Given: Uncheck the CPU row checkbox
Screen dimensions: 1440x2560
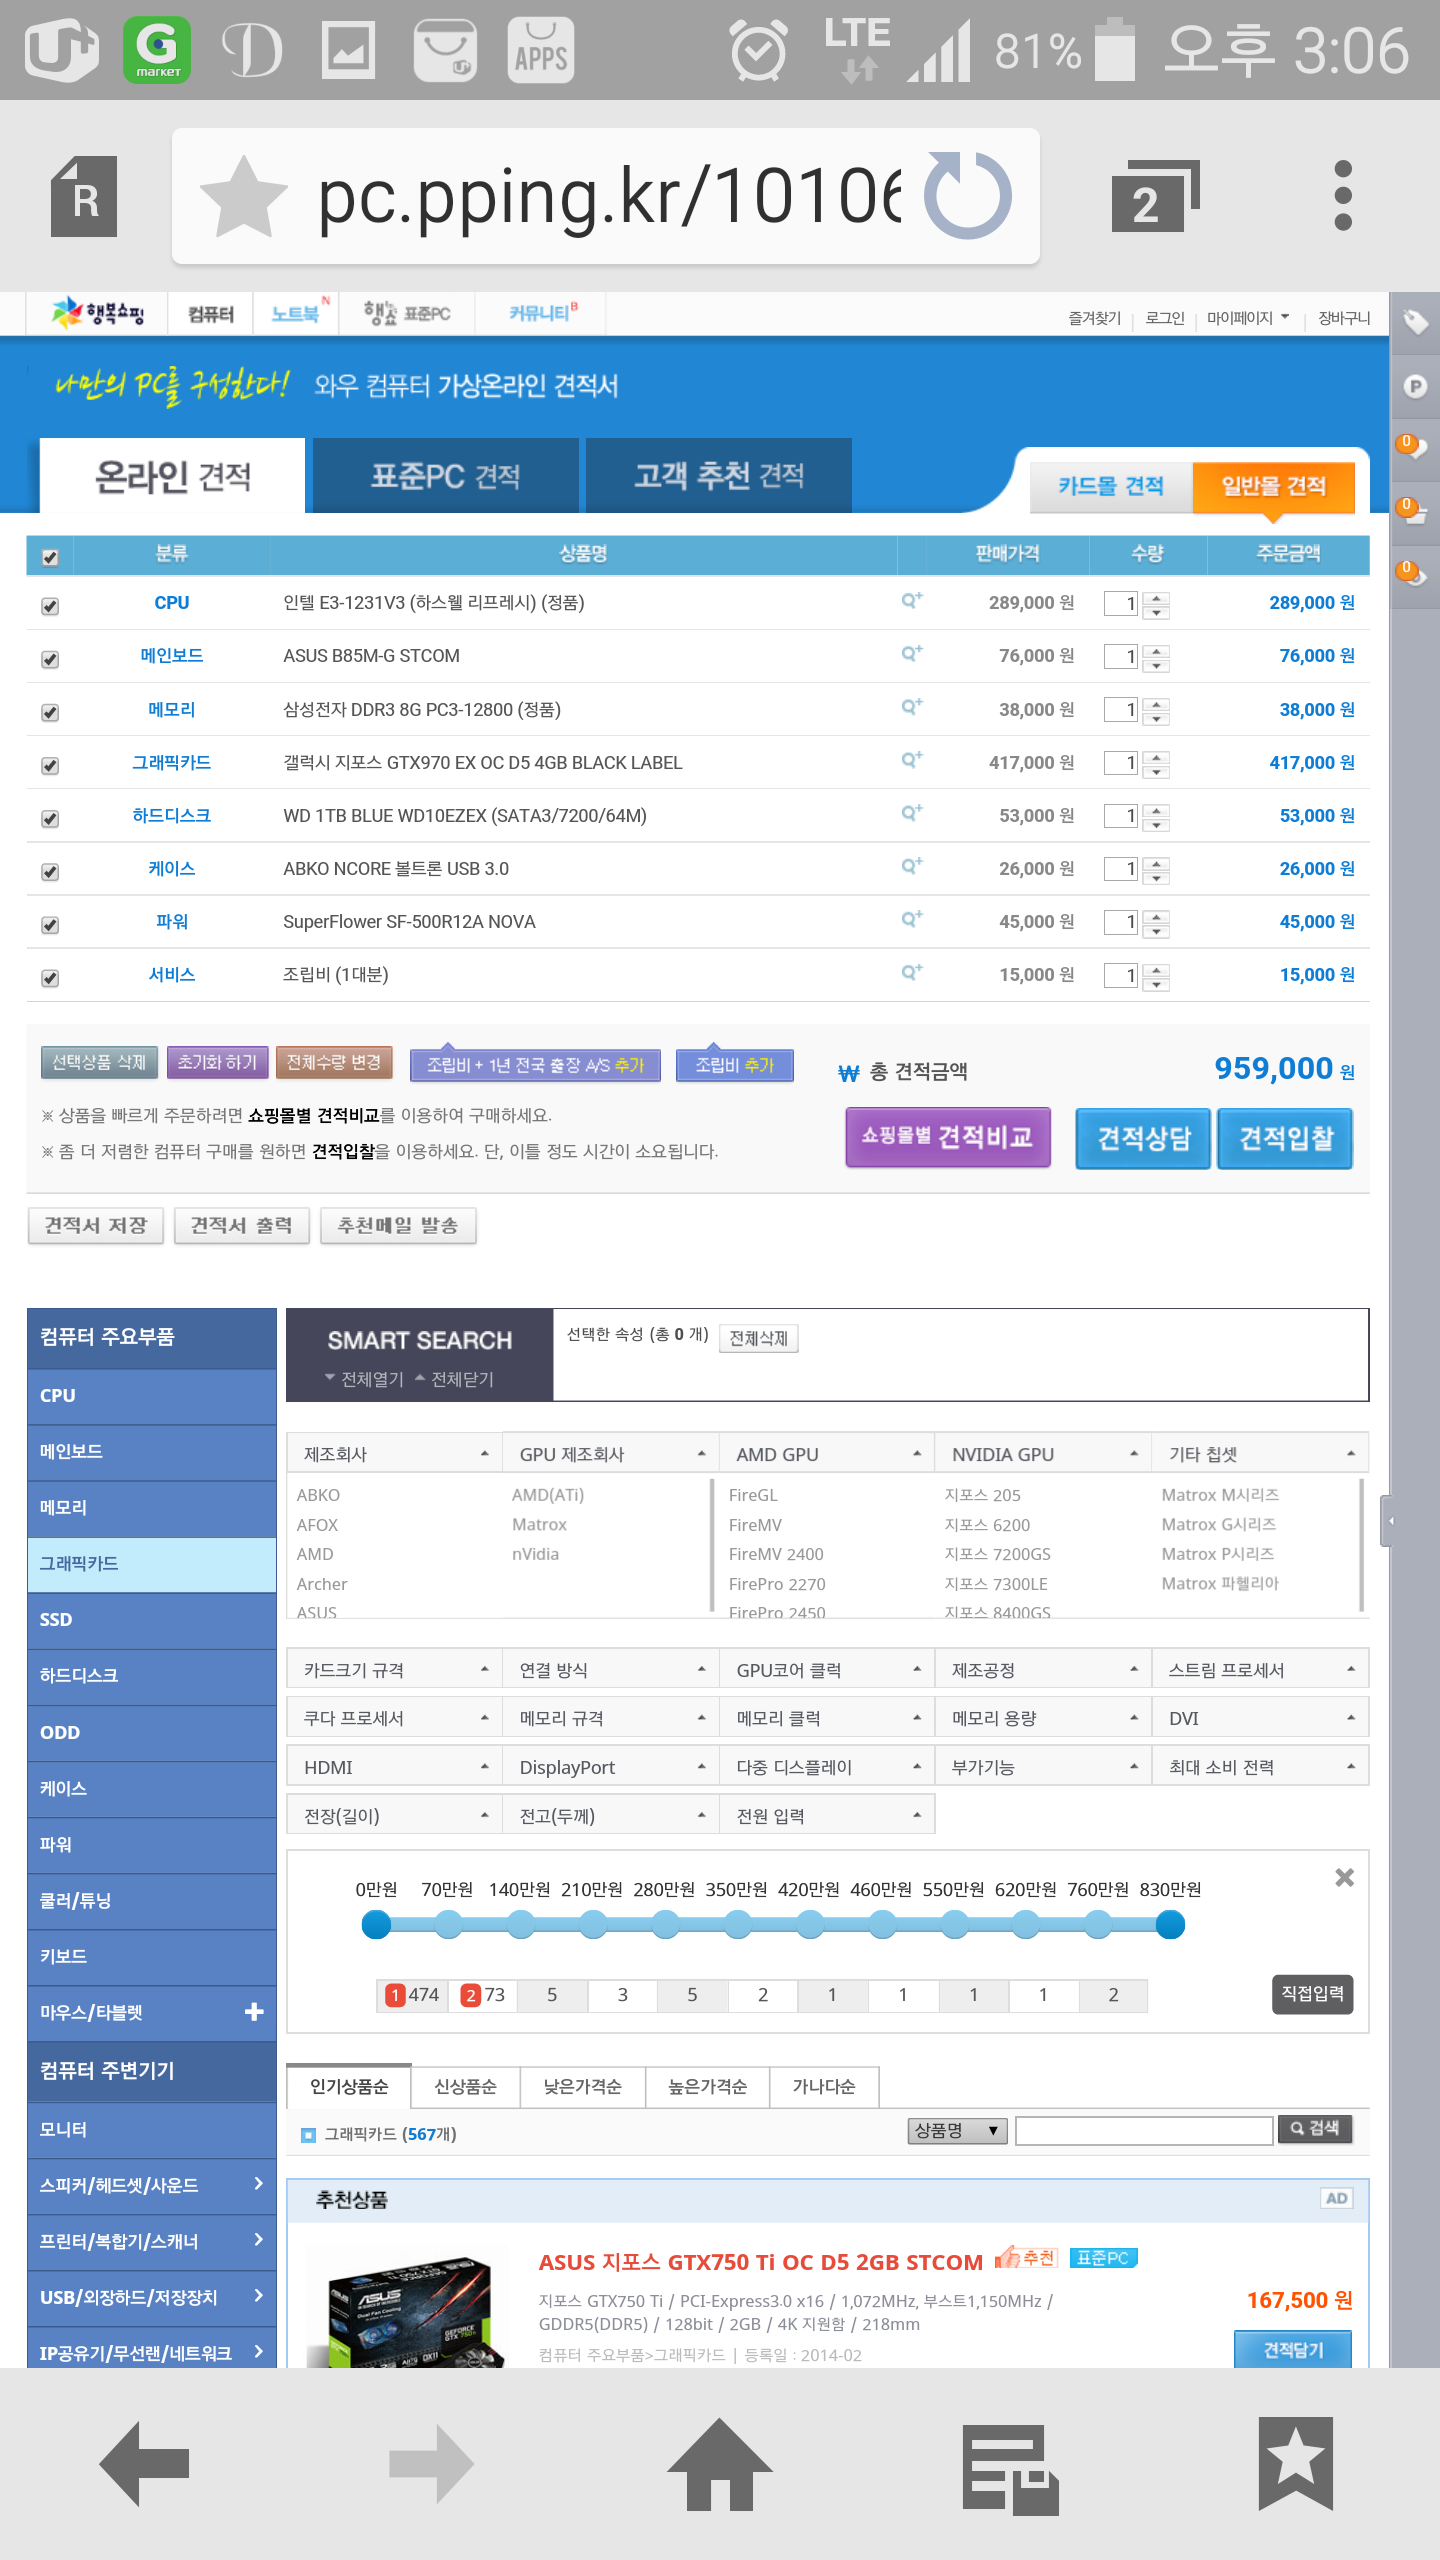Looking at the screenshot, I should tap(50, 606).
